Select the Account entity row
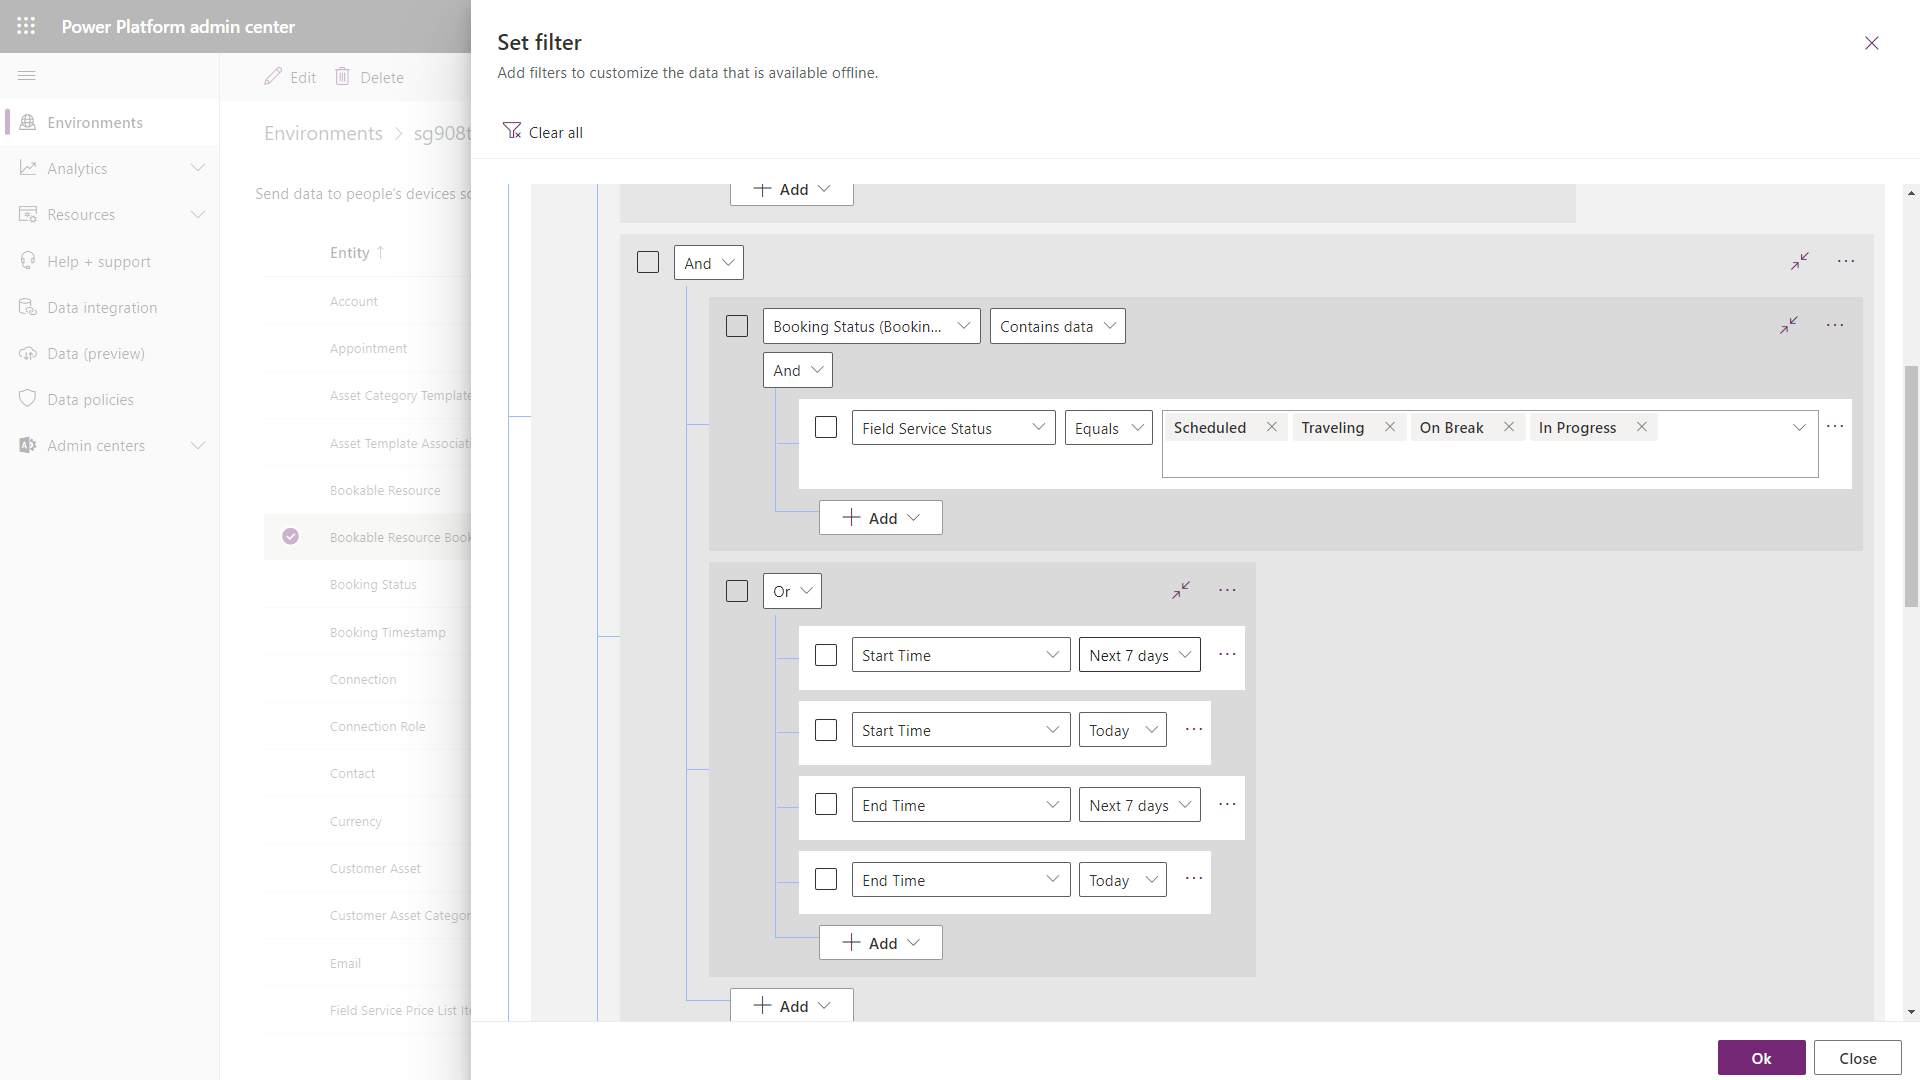The image size is (1920, 1080). tap(367, 301)
